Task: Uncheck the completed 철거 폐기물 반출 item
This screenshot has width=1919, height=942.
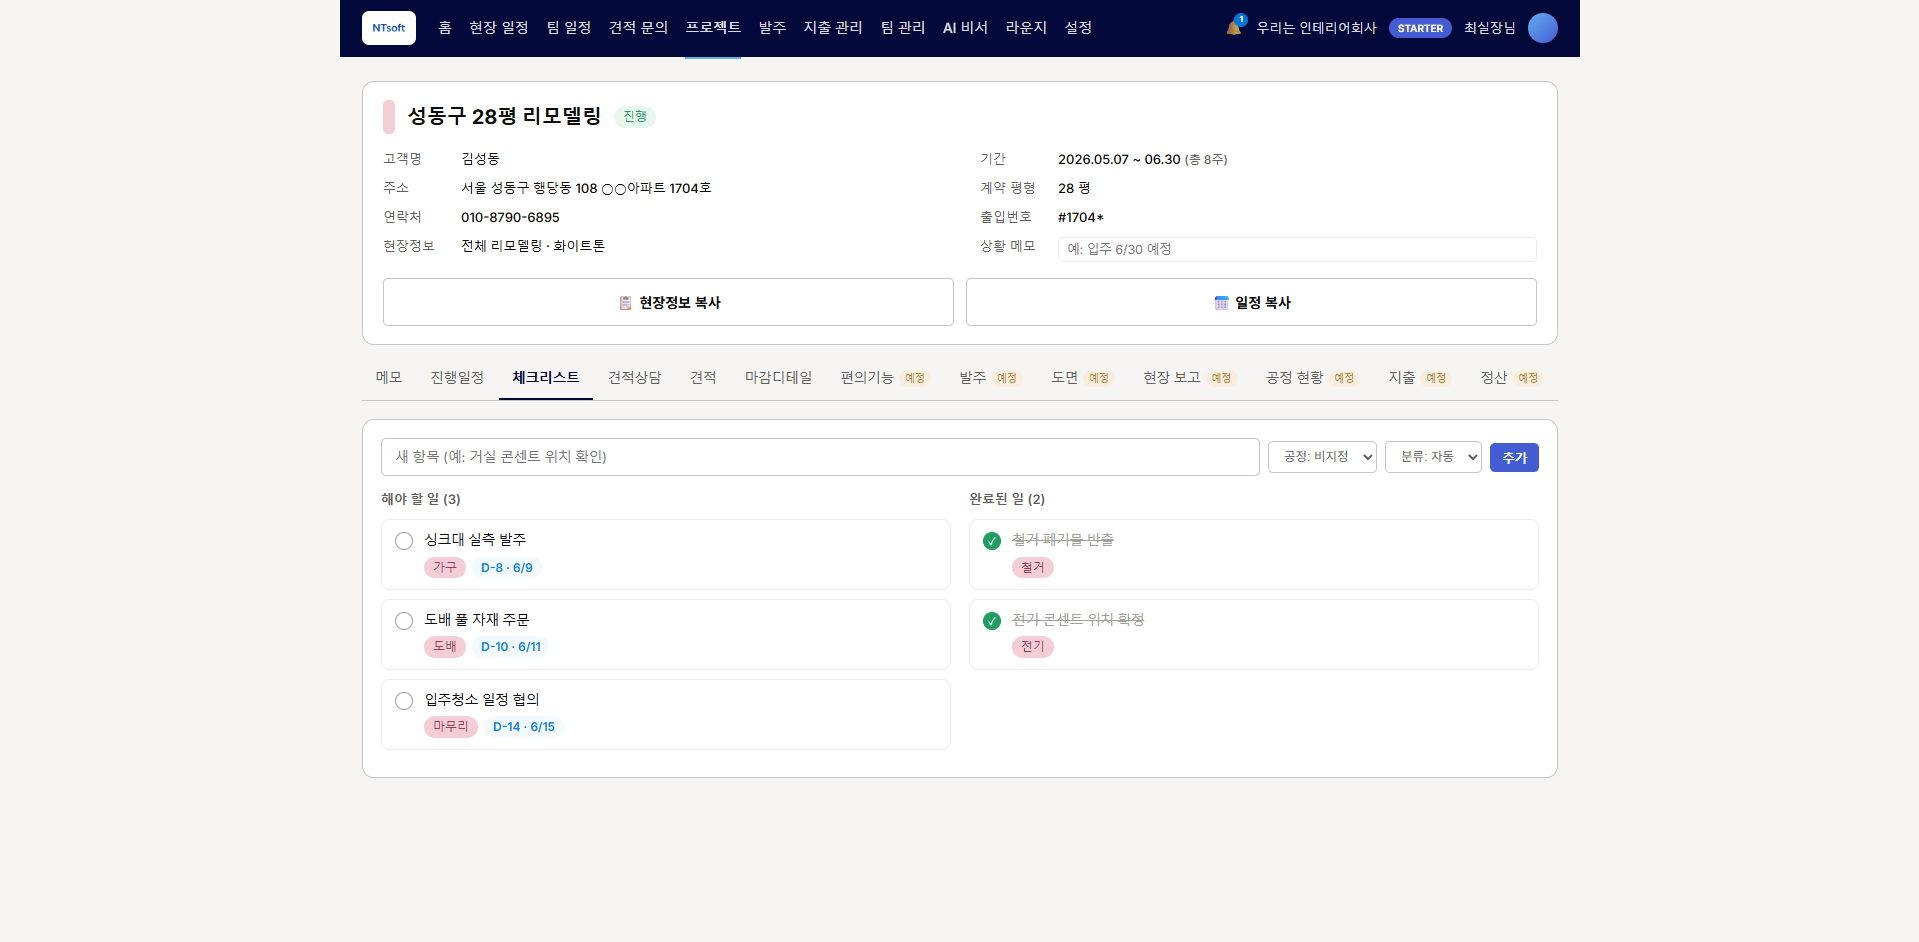Action: (x=992, y=541)
